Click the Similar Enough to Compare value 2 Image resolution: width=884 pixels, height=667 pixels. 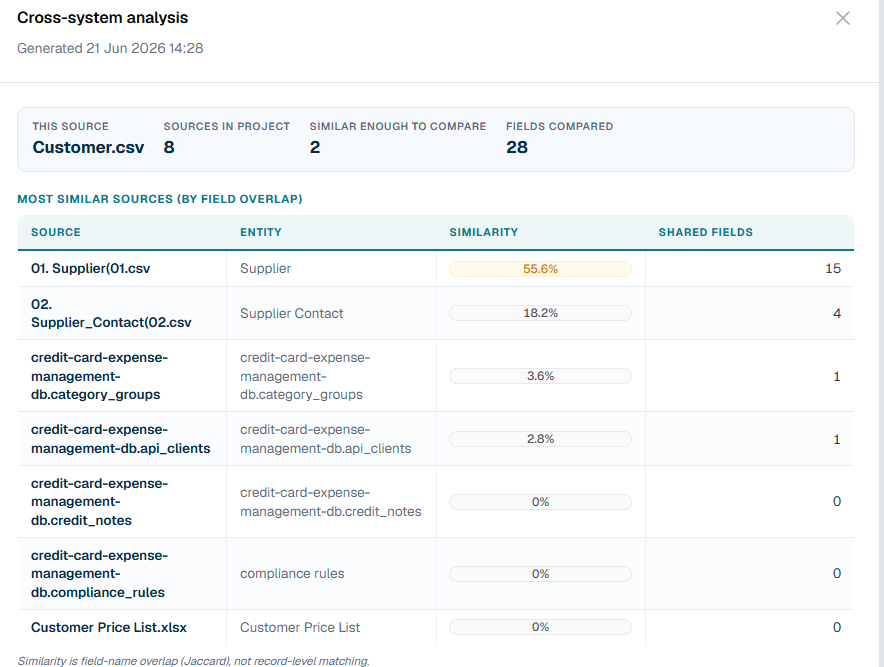[315, 147]
